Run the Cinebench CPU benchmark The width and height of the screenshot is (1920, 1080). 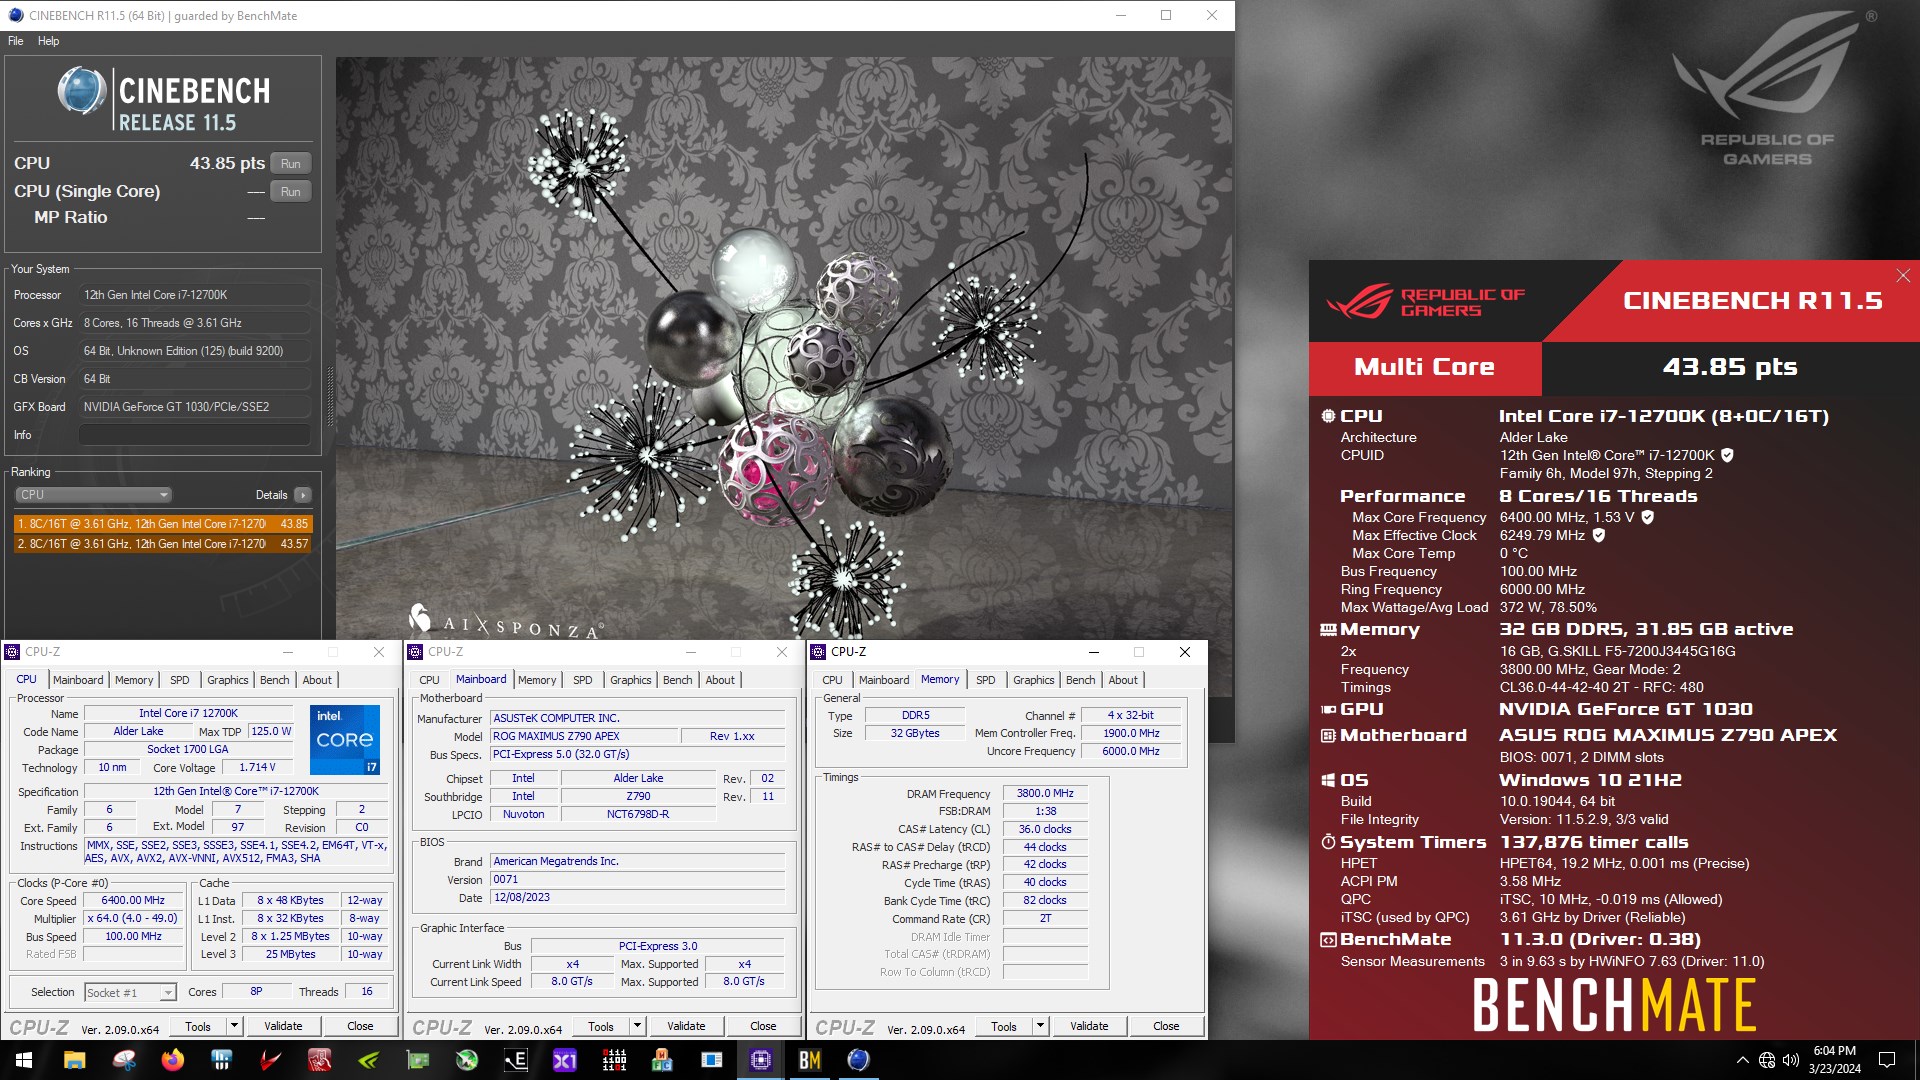tap(291, 163)
